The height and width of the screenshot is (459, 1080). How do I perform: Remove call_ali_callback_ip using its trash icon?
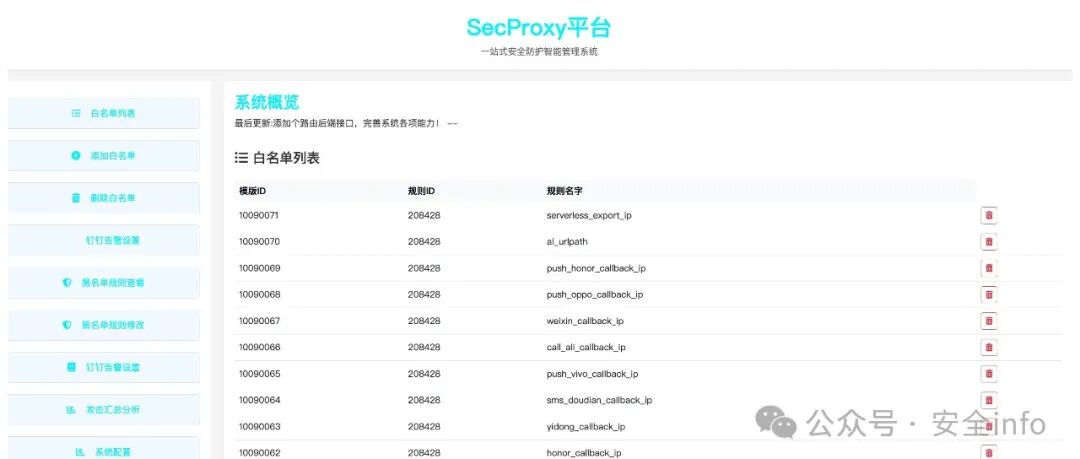coord(989,347)
